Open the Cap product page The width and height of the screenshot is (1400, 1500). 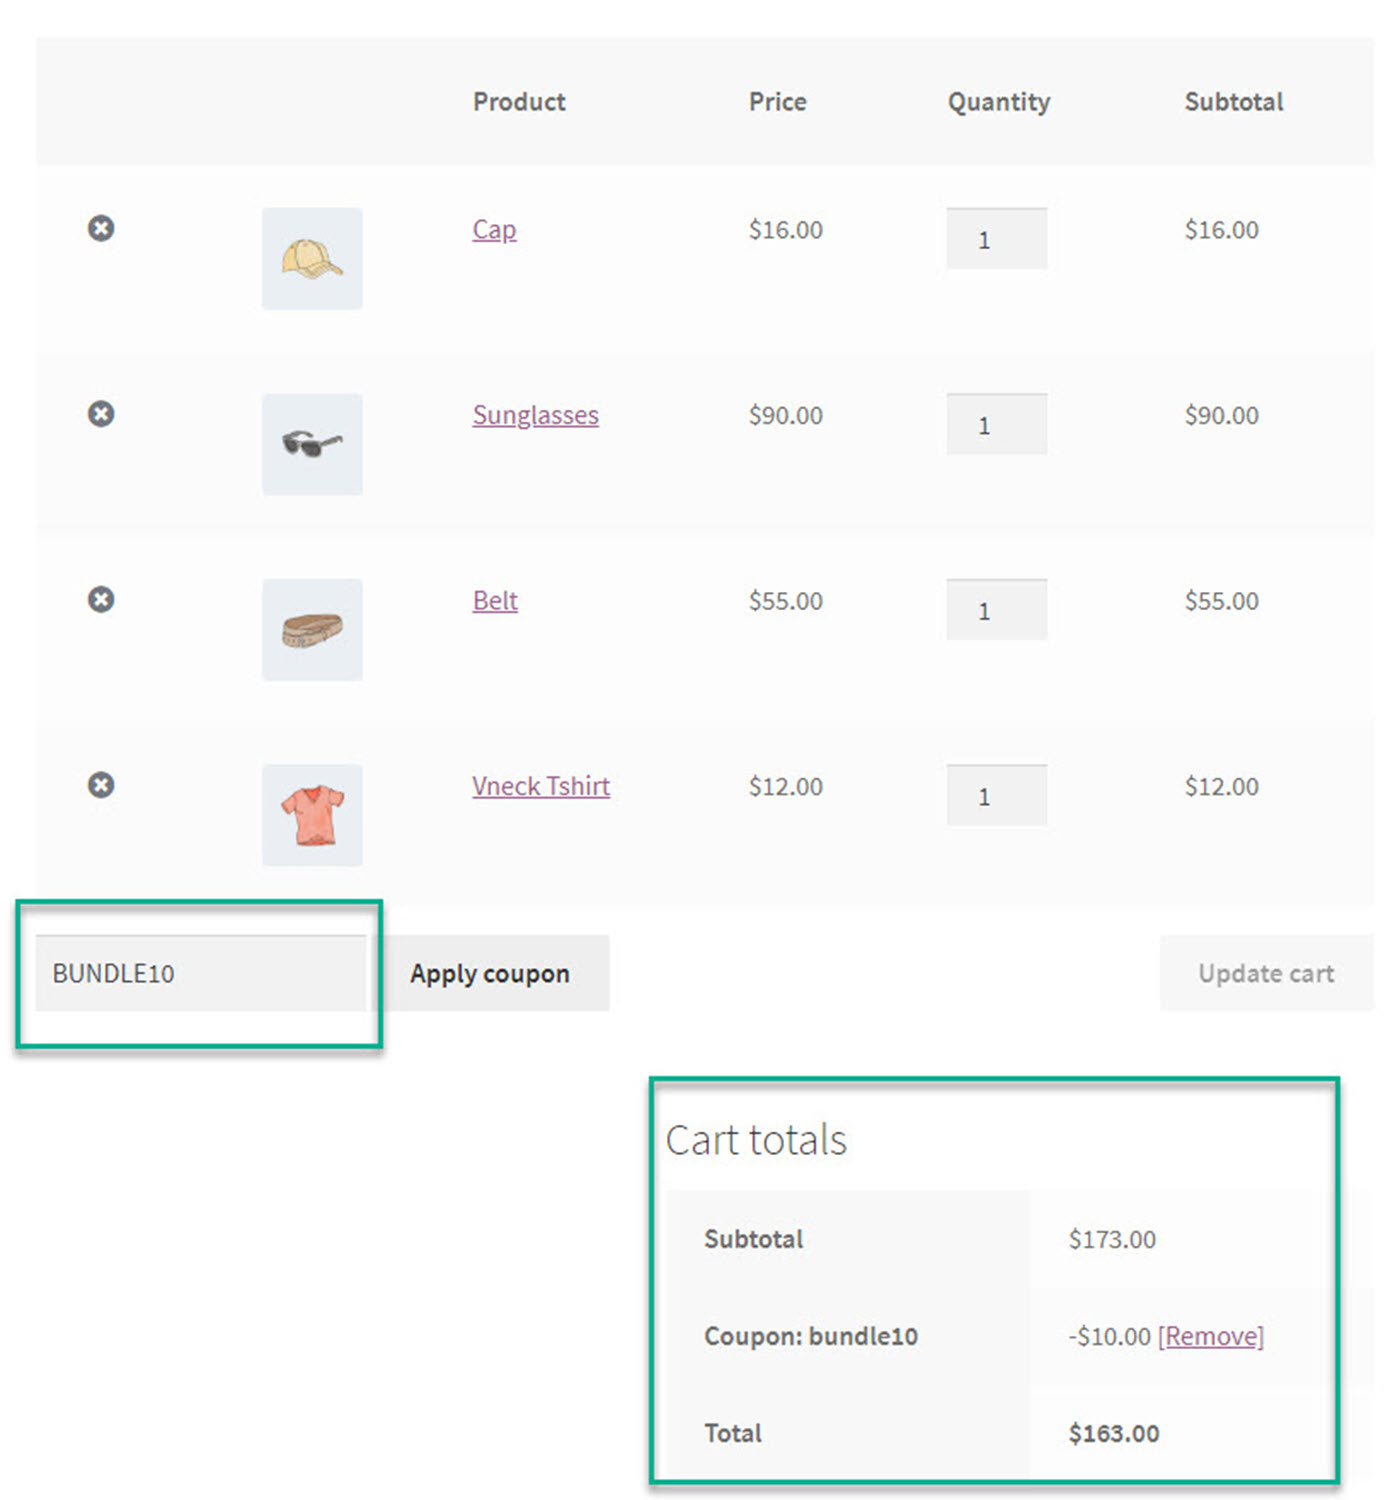click(493, 229)
